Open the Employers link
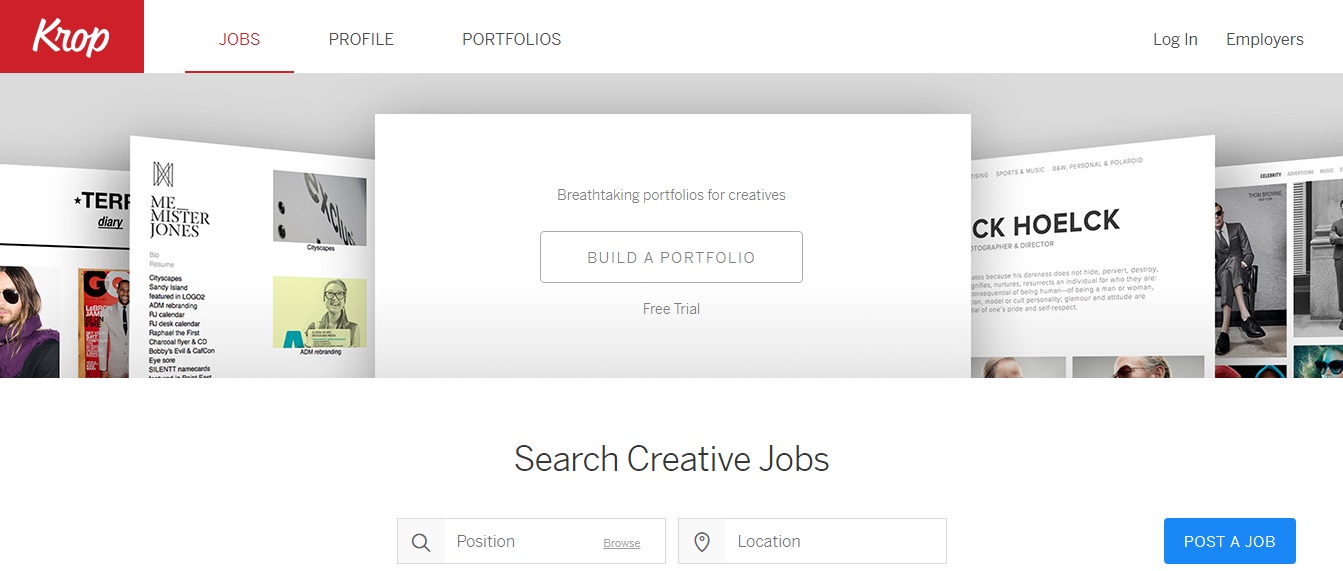 point(1265,40)
